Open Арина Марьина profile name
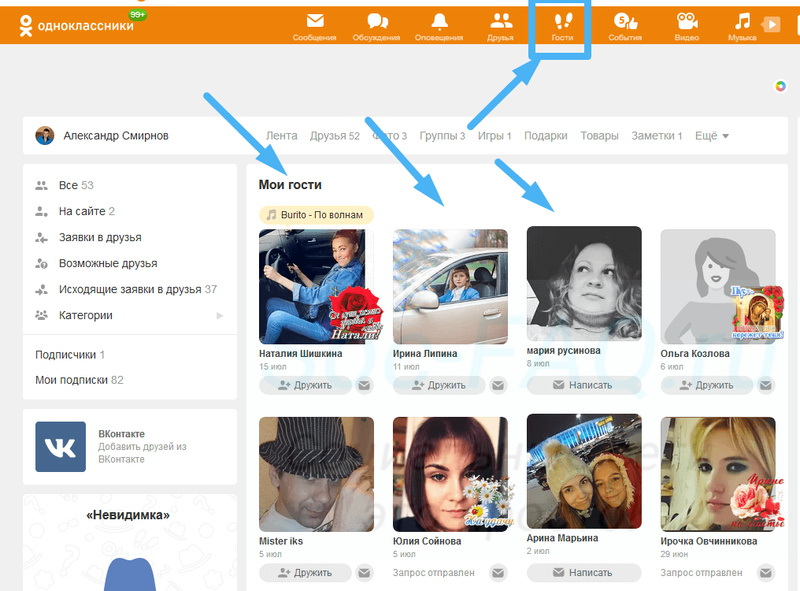This screenshot has width=800, height=591. point(562,538)
